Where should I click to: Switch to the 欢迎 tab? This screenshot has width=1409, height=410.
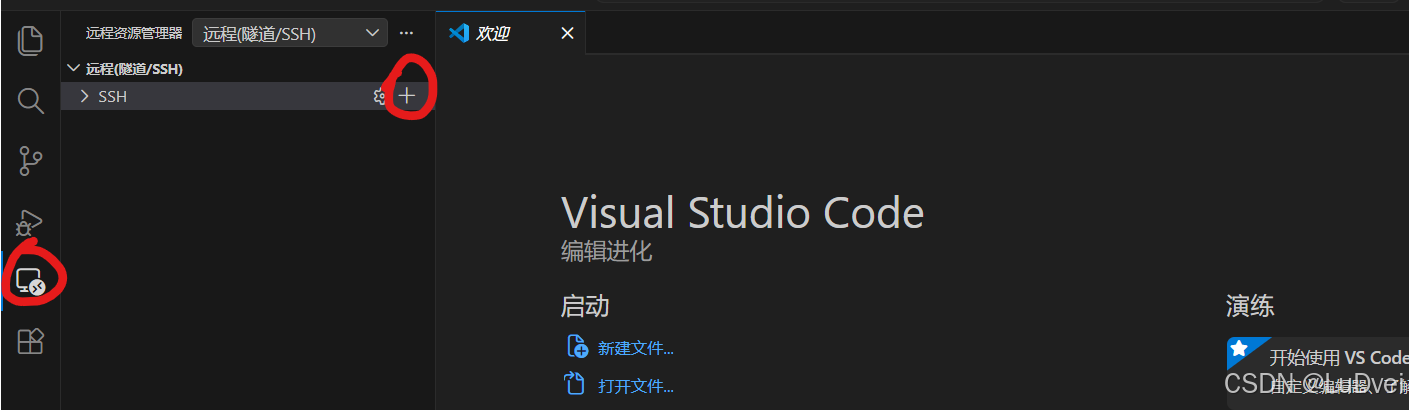coord(511,33)
